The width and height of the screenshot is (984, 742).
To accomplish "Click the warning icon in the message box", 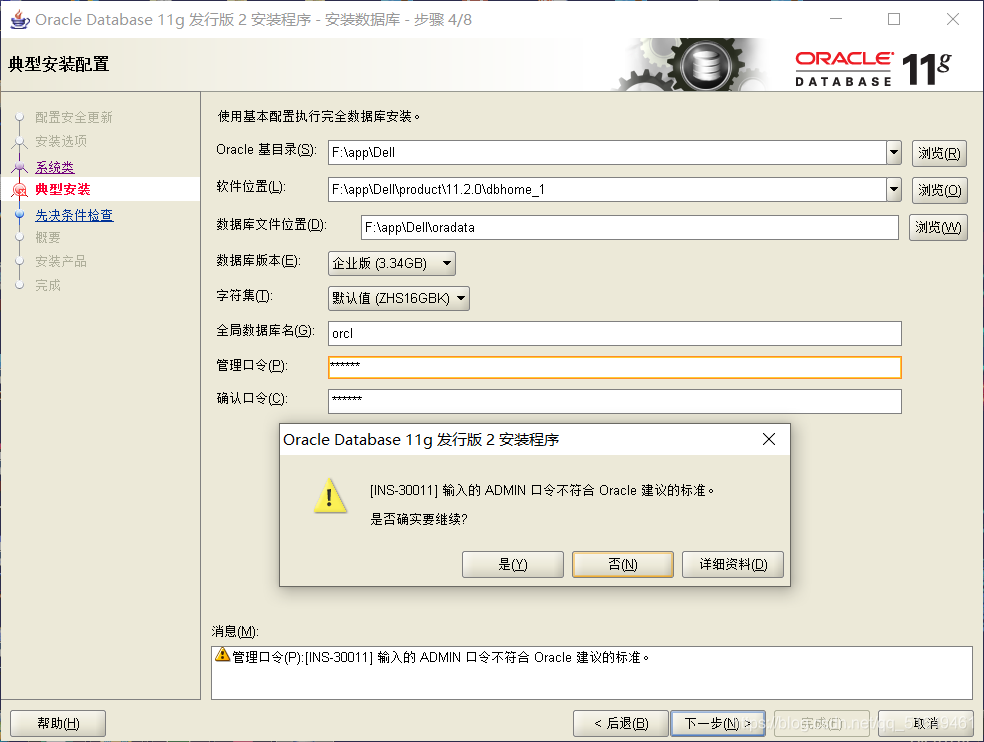I will point(222,655).
